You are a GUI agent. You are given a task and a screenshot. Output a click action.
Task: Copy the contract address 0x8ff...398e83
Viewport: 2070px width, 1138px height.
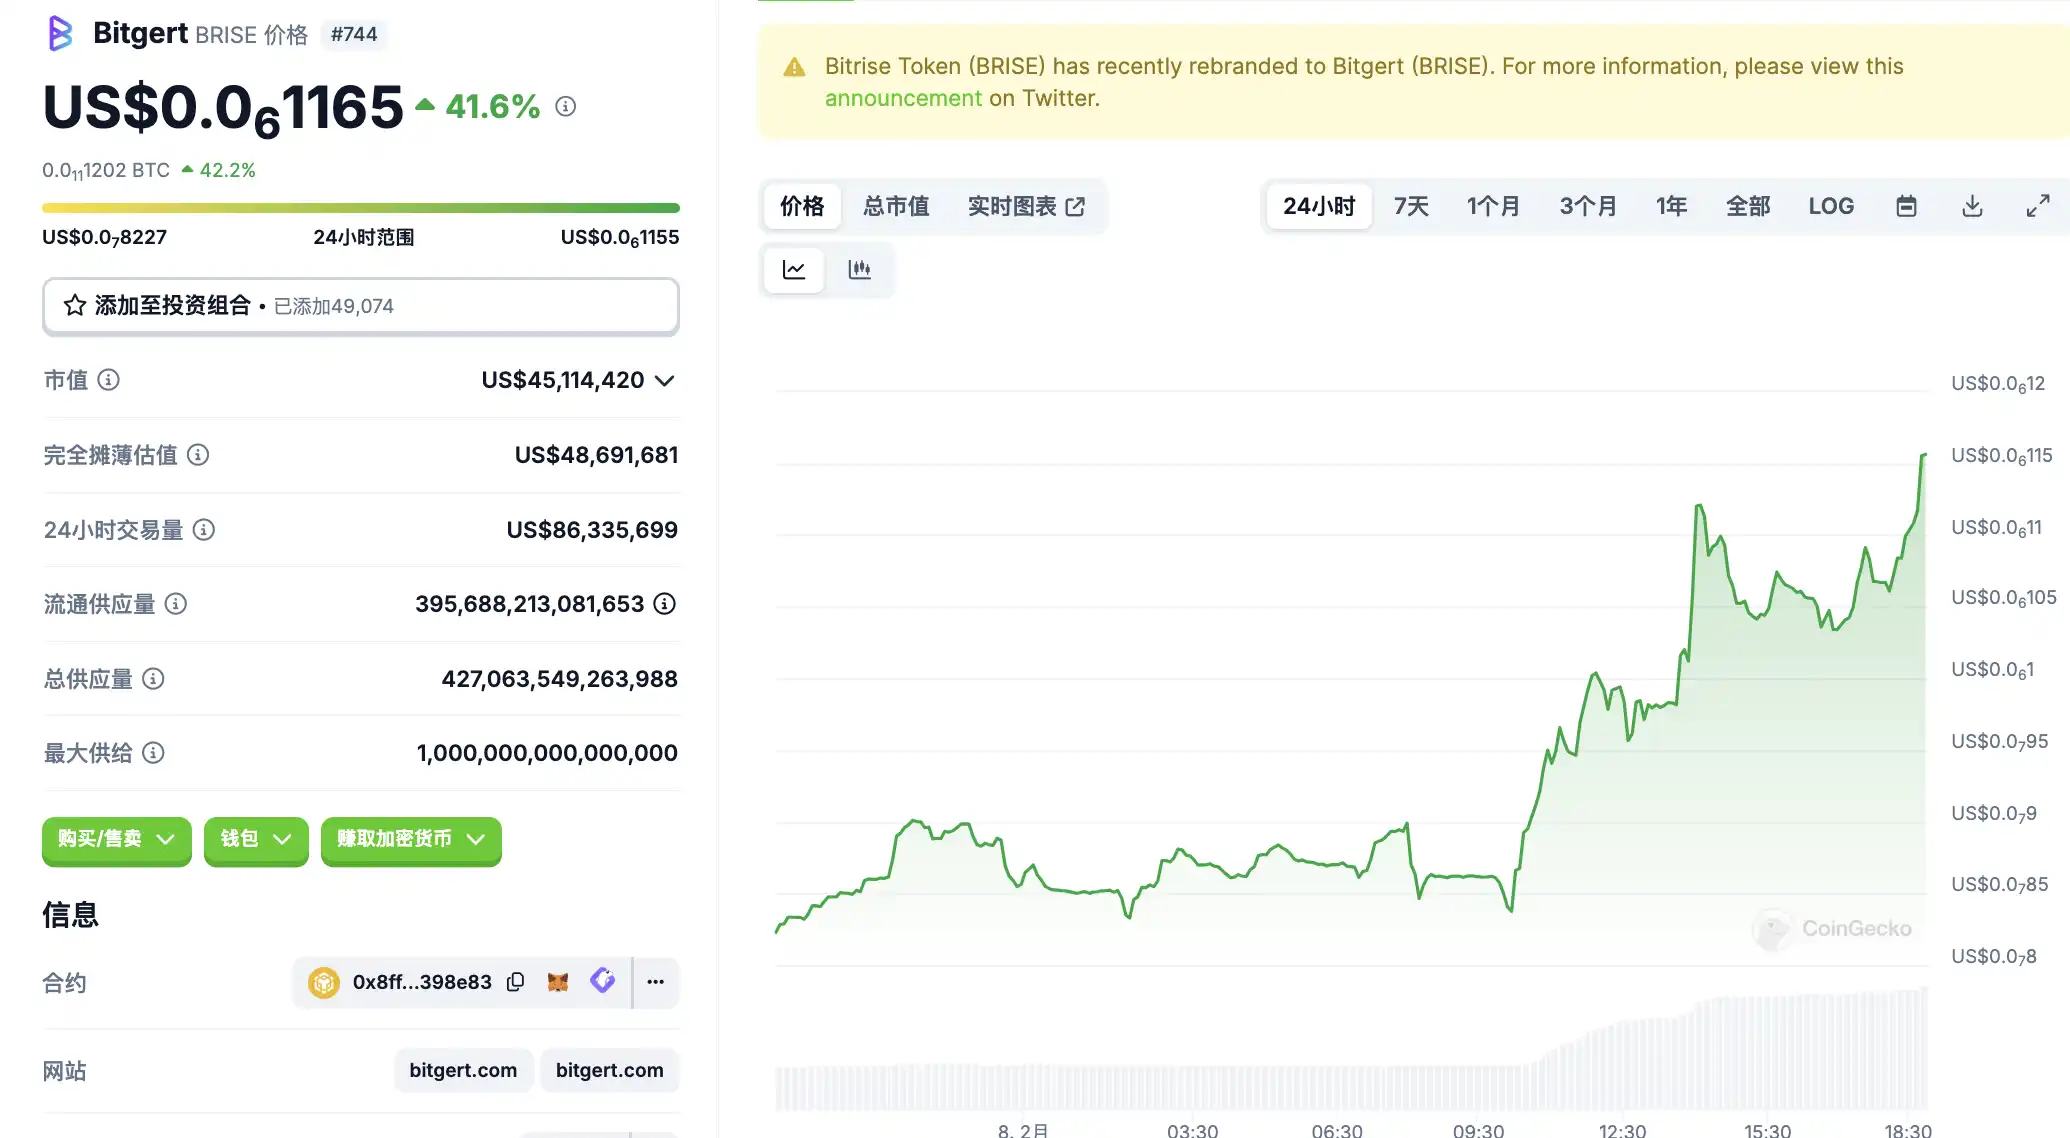pyautogui.click(x=516, y=982)
